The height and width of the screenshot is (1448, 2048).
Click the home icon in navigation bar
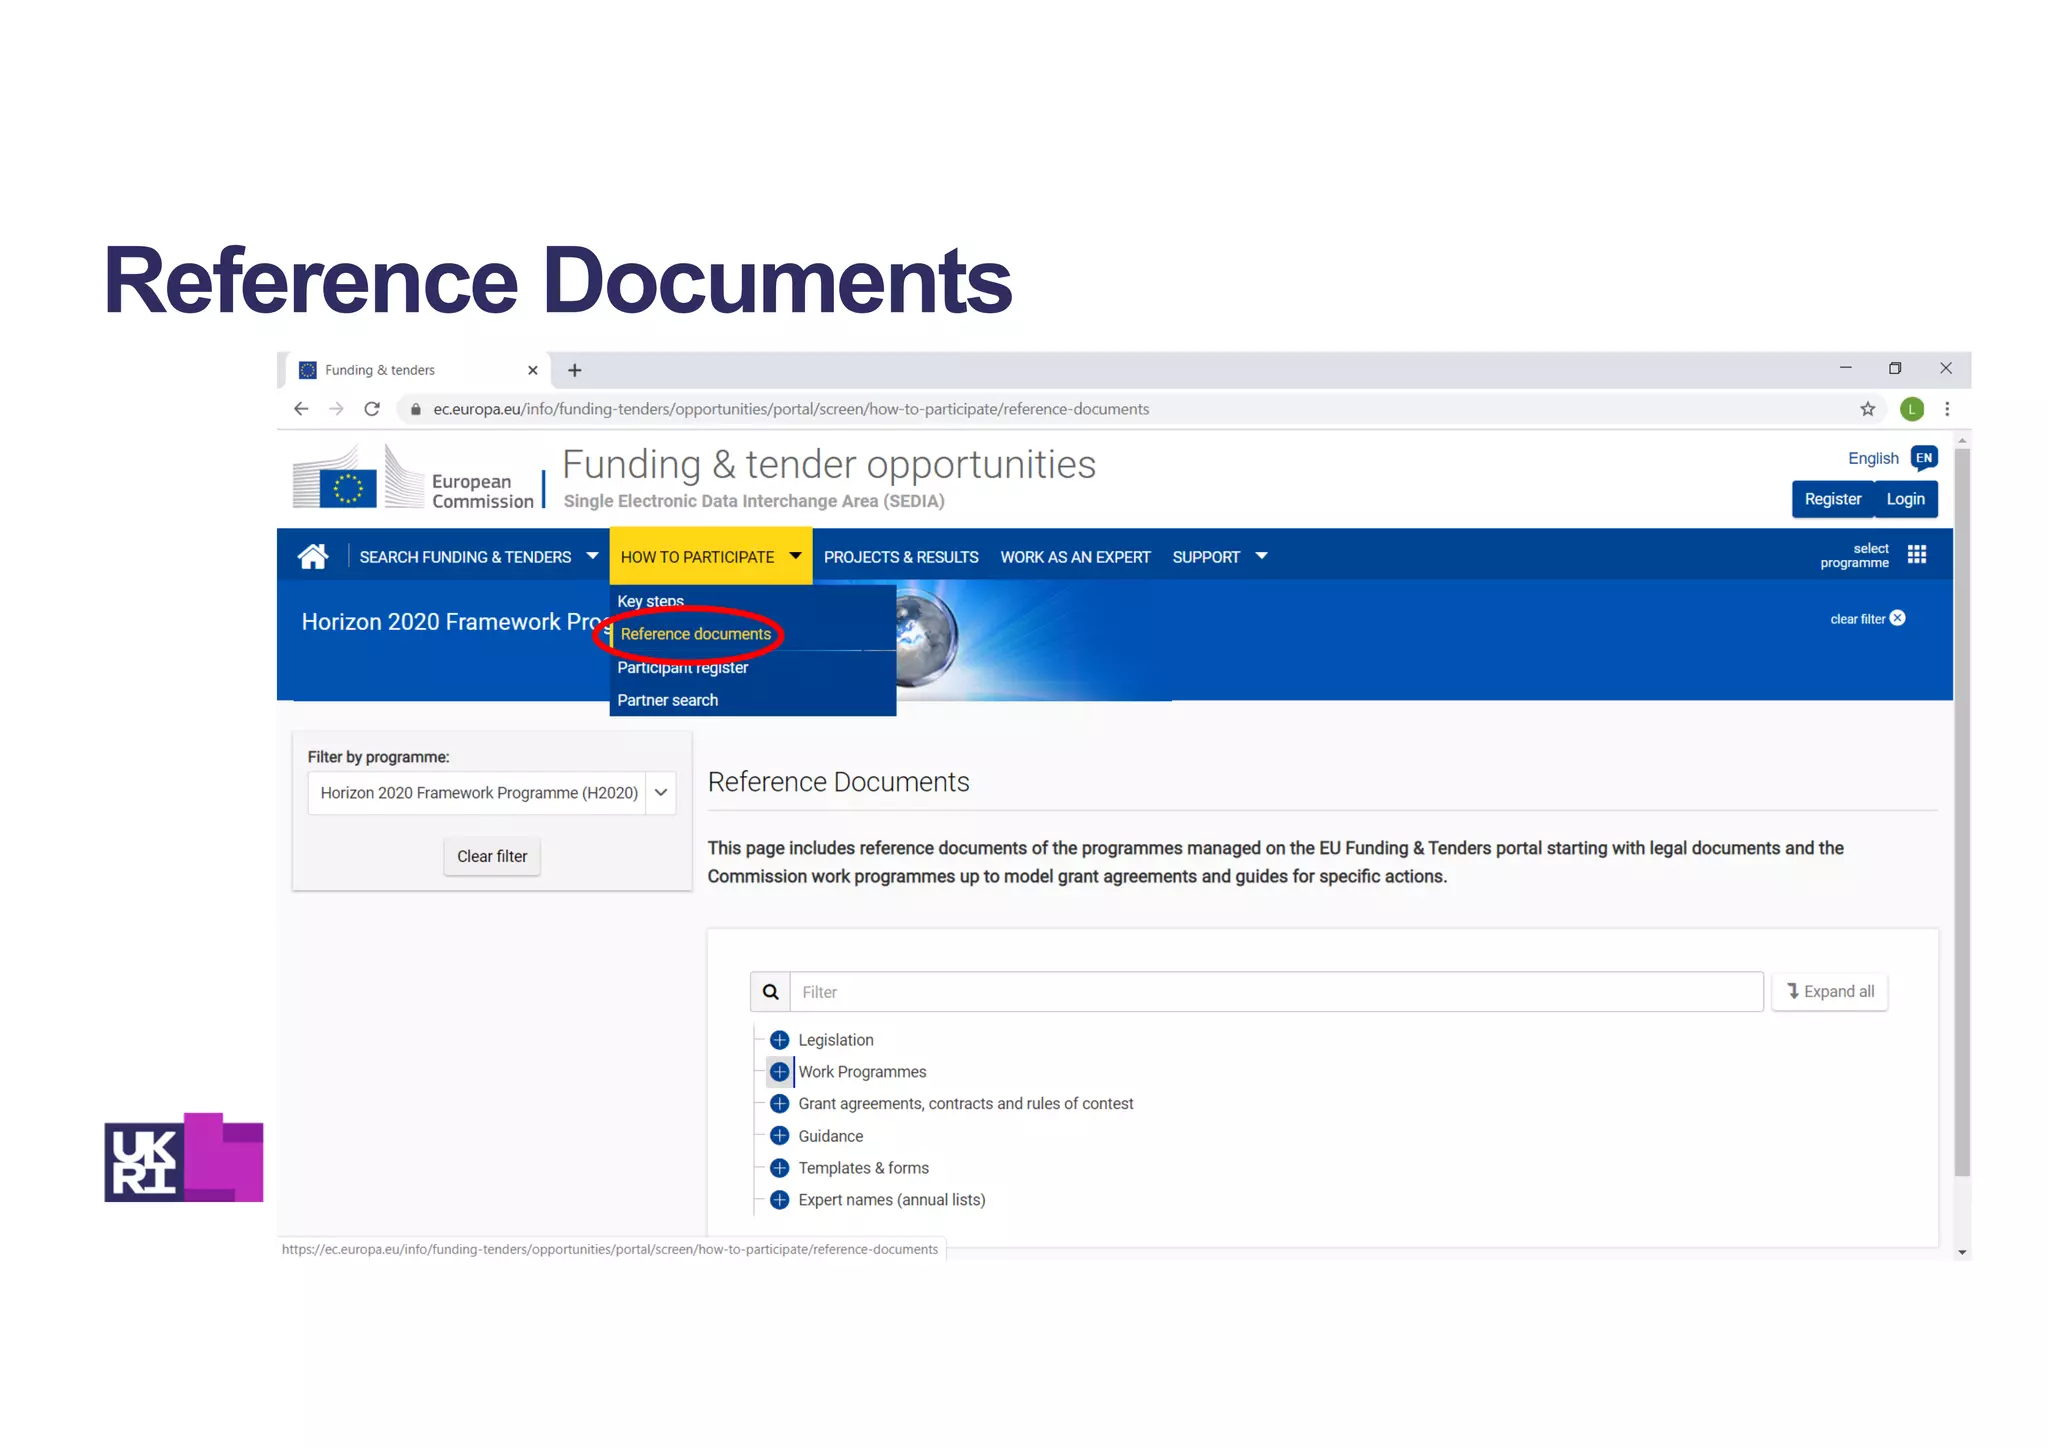[313, 556]
